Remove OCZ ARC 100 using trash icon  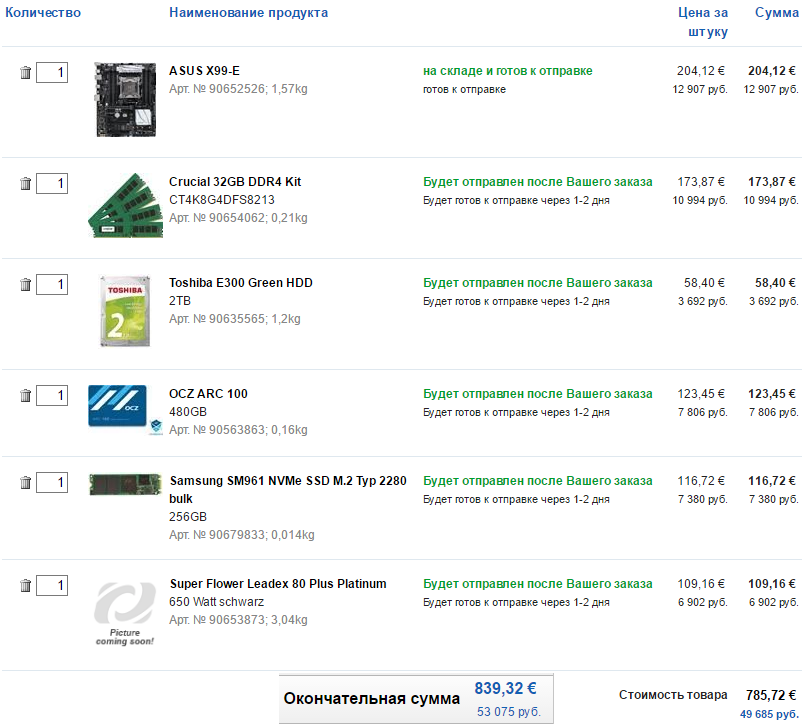26,395
